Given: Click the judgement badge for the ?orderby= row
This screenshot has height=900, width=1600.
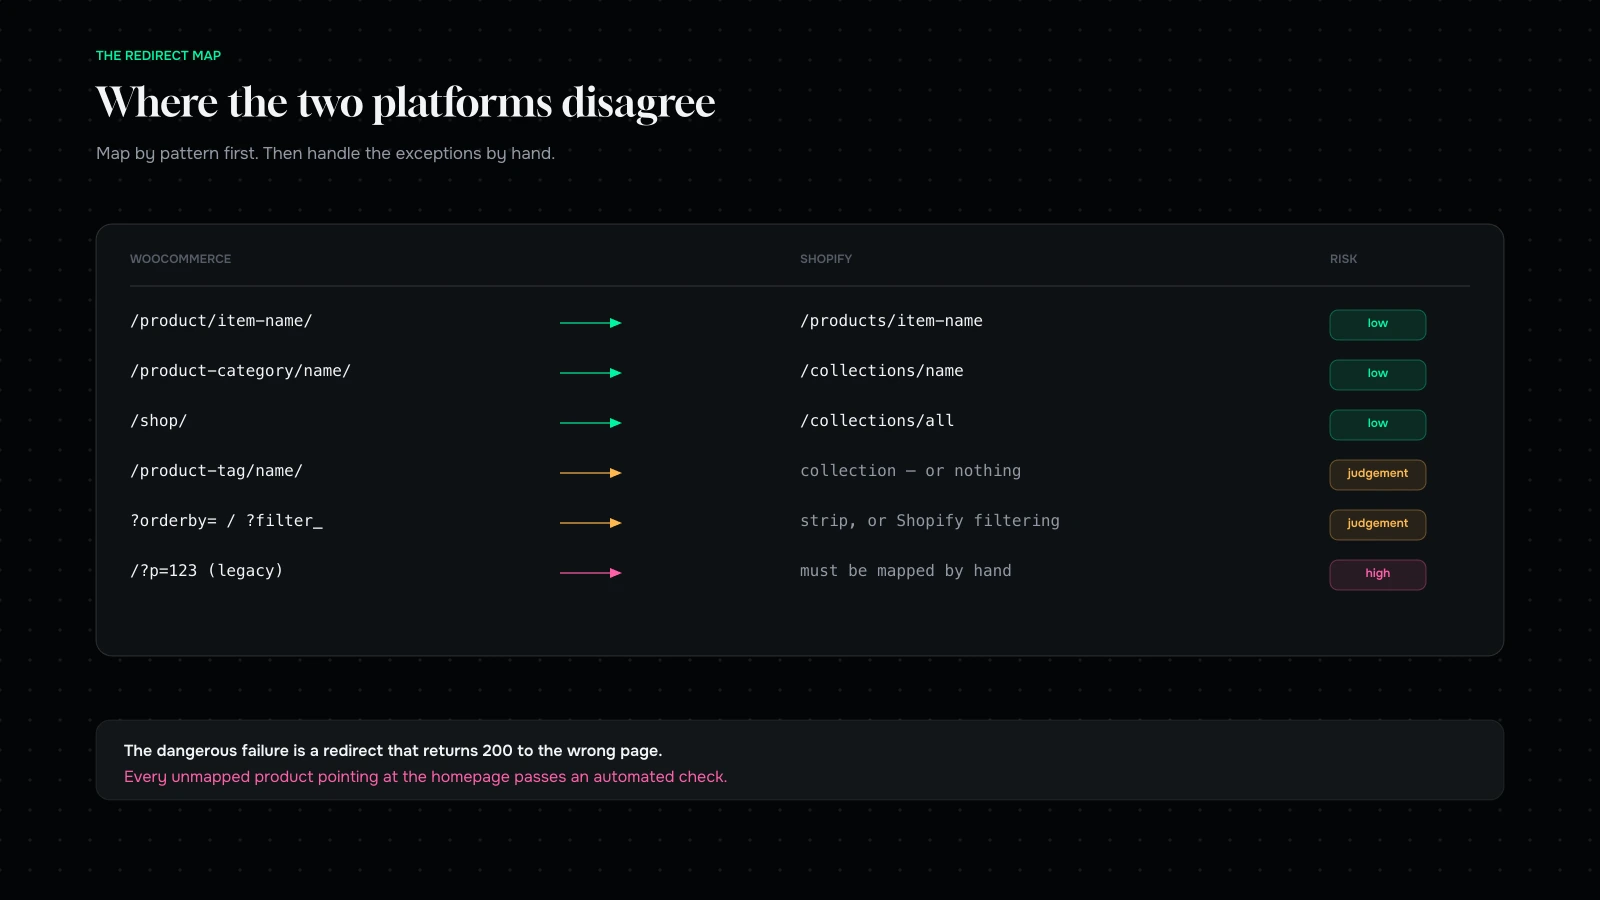Looking at the screenshot, I should [1377, 524].
